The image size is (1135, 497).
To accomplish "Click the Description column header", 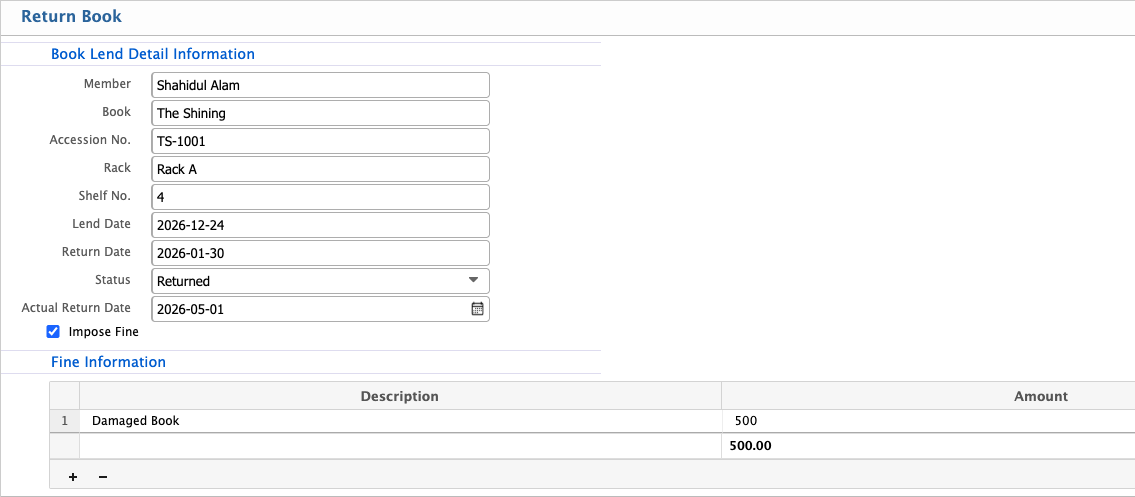I will (x=400, y=396).
